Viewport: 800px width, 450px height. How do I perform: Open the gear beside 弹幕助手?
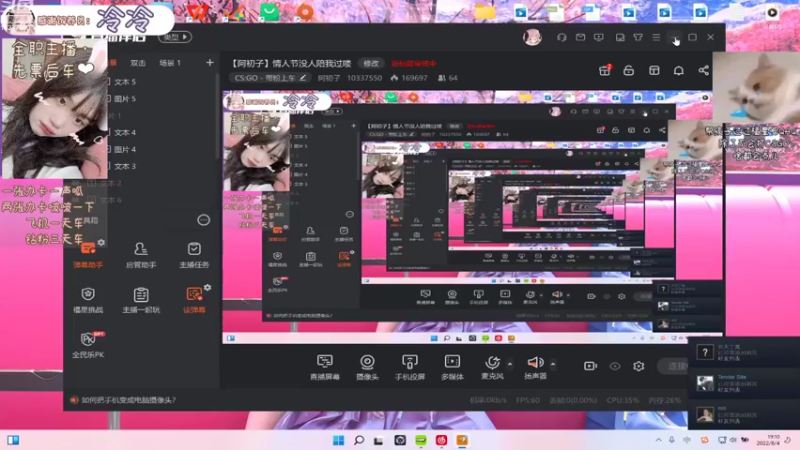(102, 242)
